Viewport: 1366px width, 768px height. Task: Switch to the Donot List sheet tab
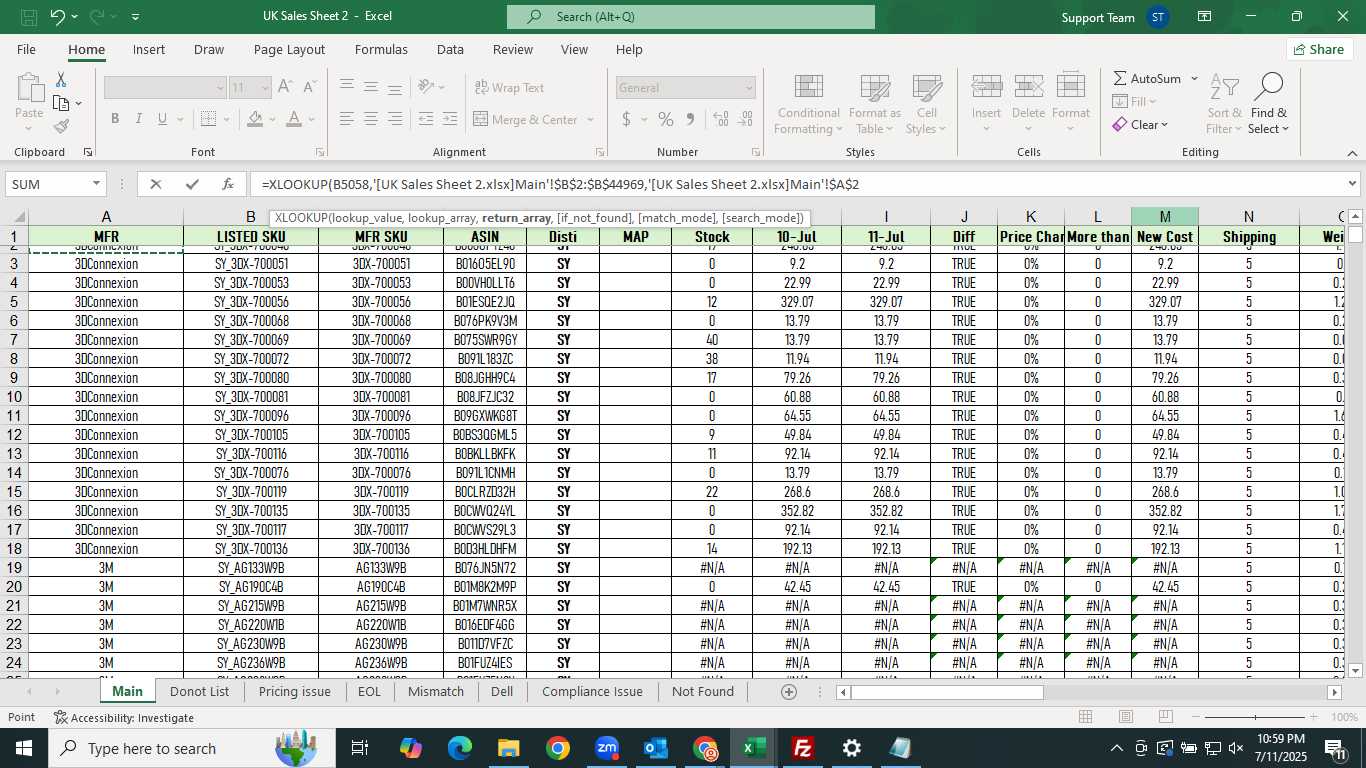pyautogui.click(x=199, y=691)
